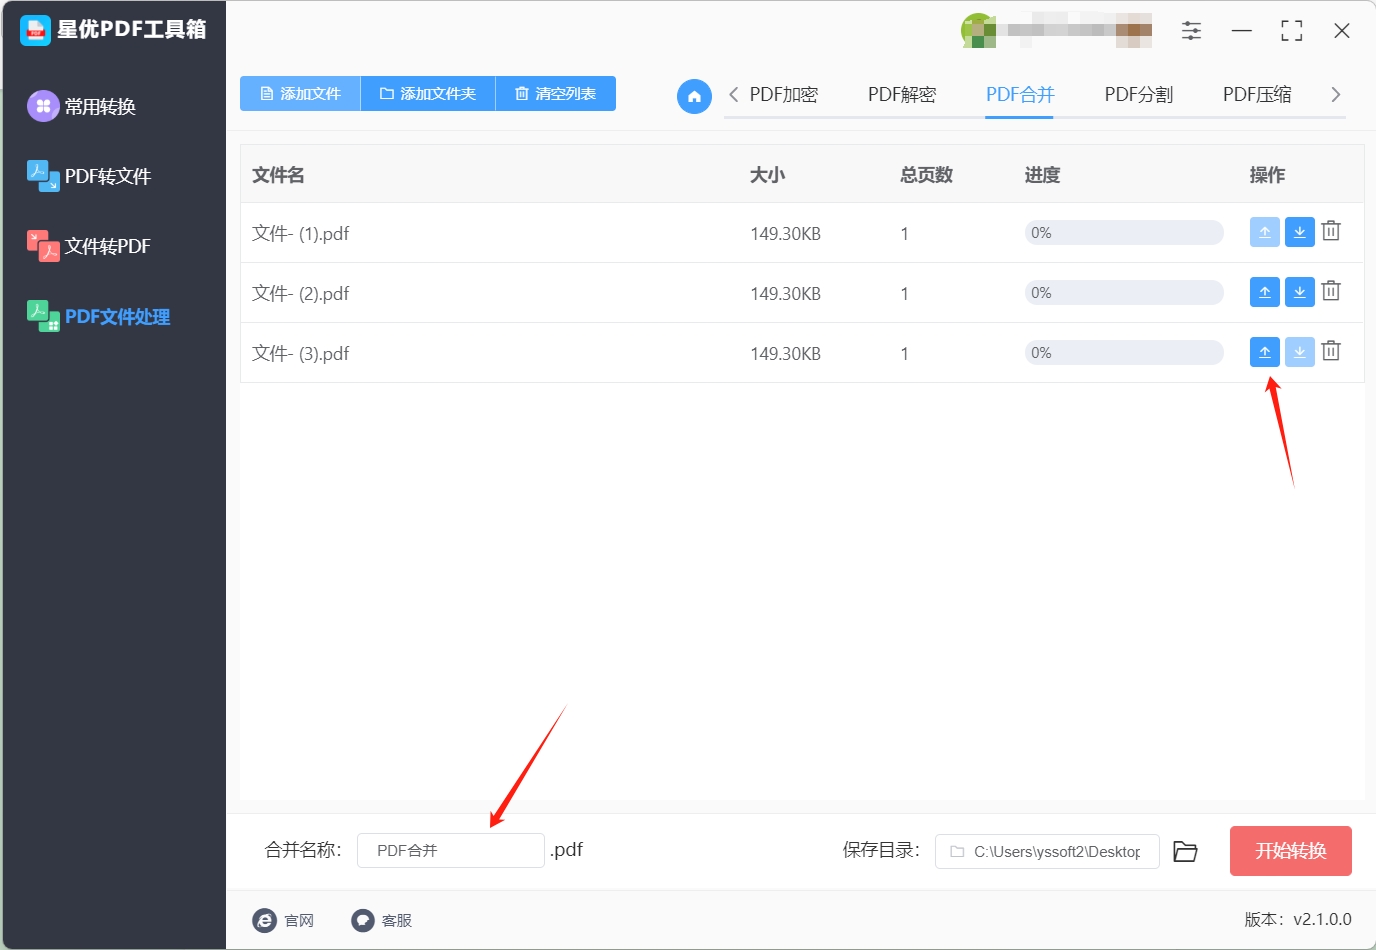
Task: Click progress bar of 文件- (2).pdf
Action: pos(1124,293)
